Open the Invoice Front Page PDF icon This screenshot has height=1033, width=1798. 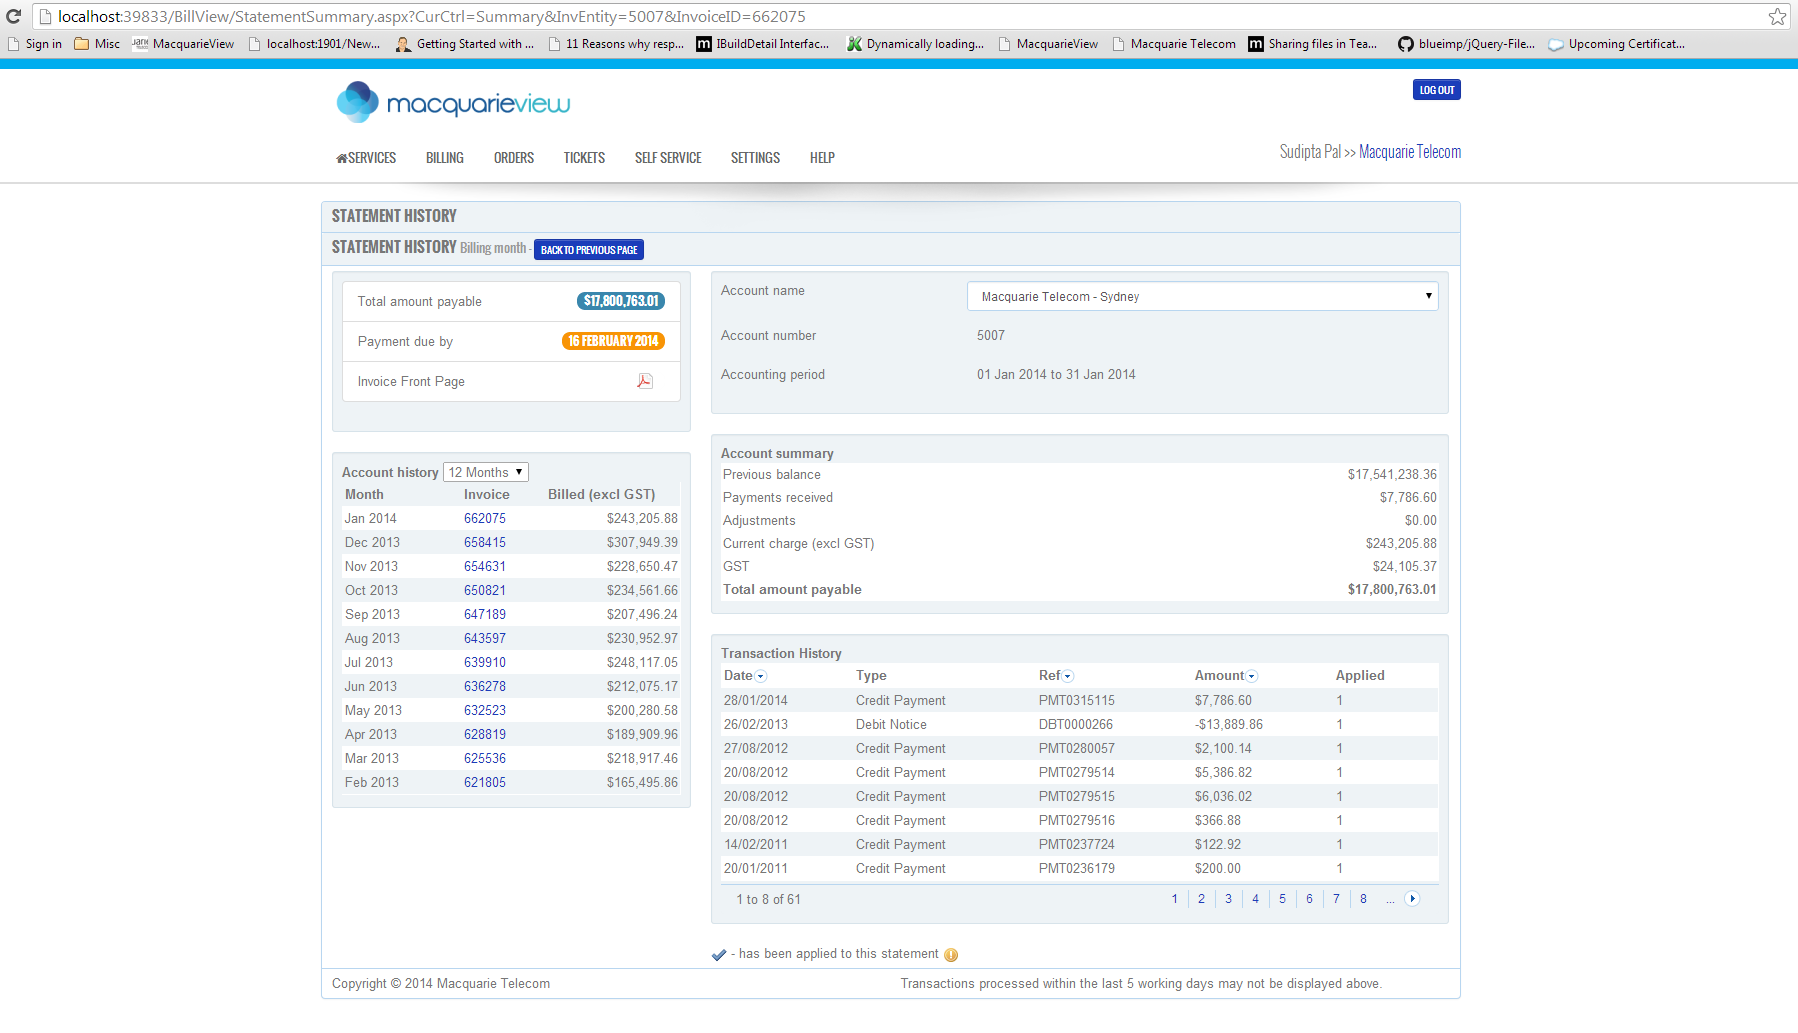(645, 381)
